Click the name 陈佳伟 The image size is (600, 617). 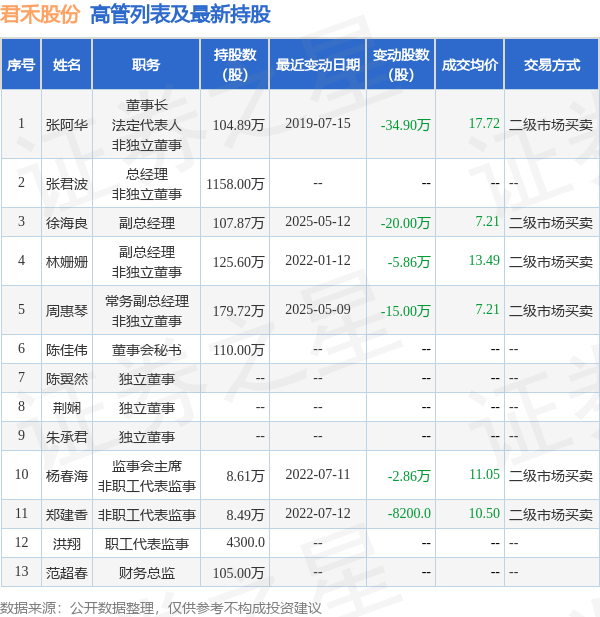[x=67, y=350]
